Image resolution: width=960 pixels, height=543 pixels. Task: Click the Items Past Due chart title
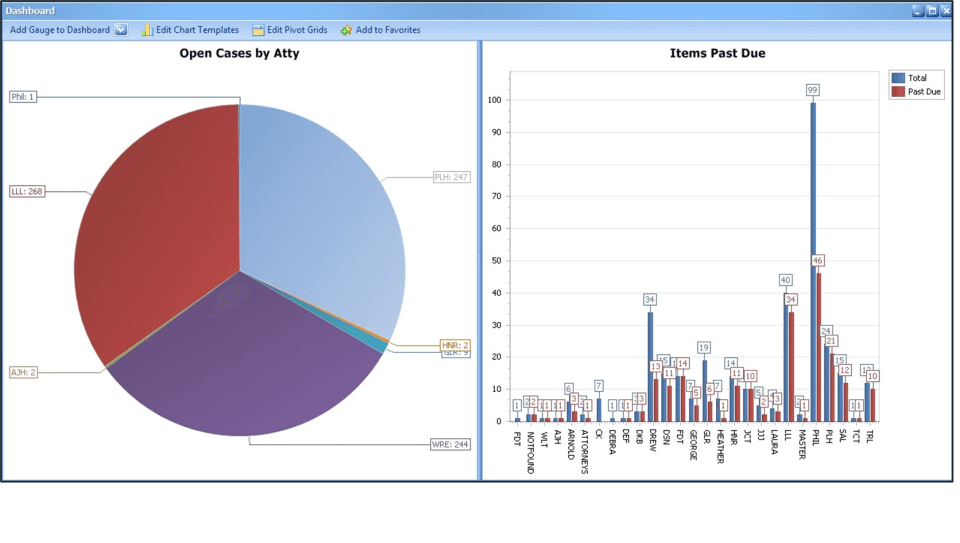[x=717, y=53]
